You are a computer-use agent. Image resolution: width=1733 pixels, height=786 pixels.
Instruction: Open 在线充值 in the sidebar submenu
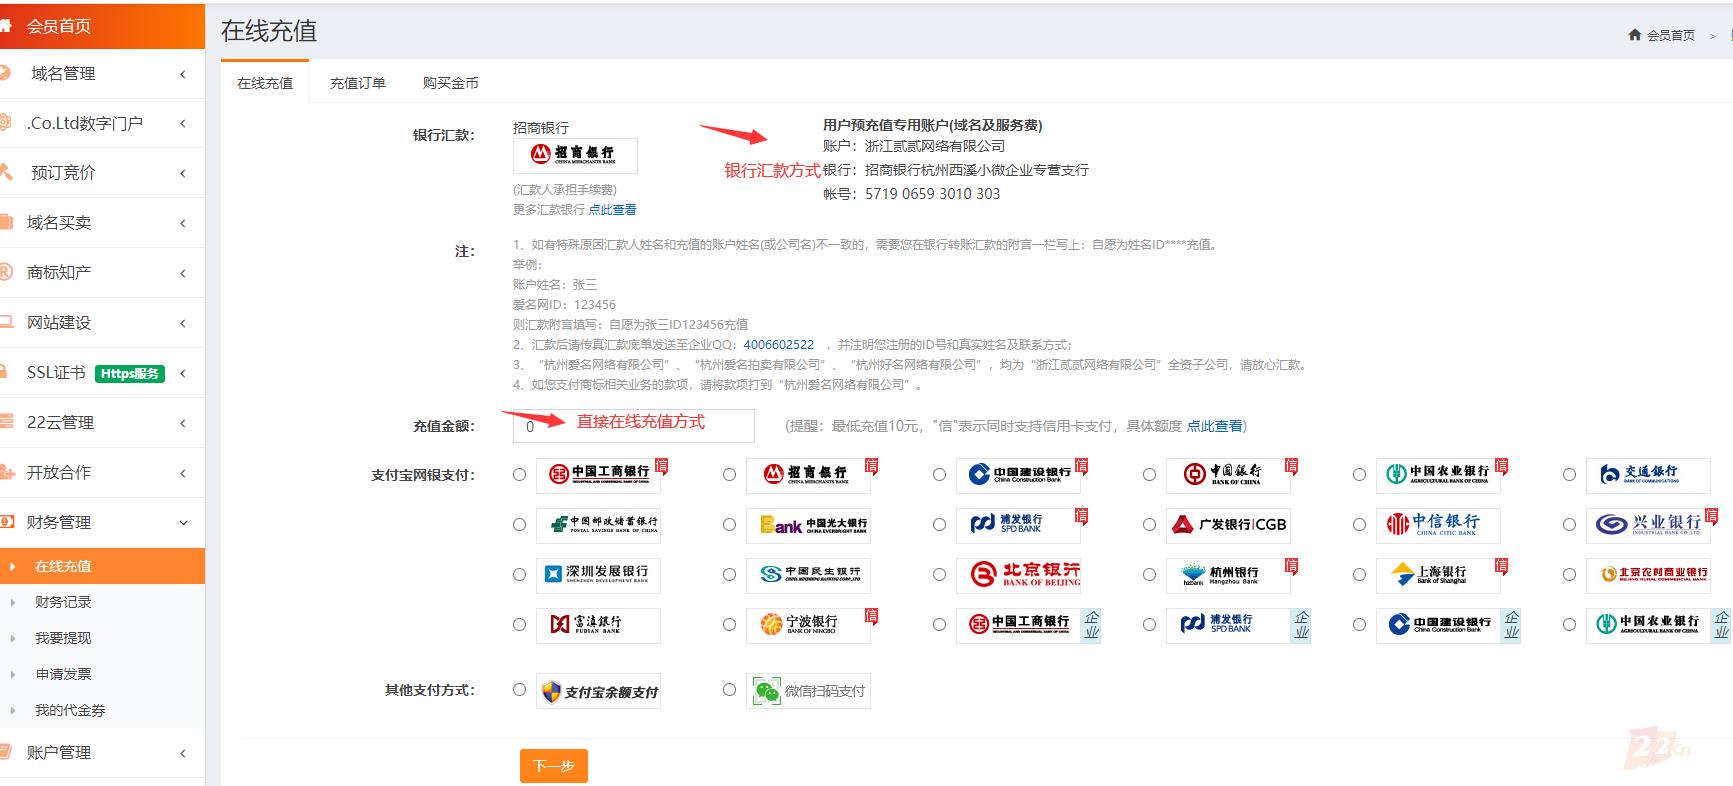click(x=102, y=566)
